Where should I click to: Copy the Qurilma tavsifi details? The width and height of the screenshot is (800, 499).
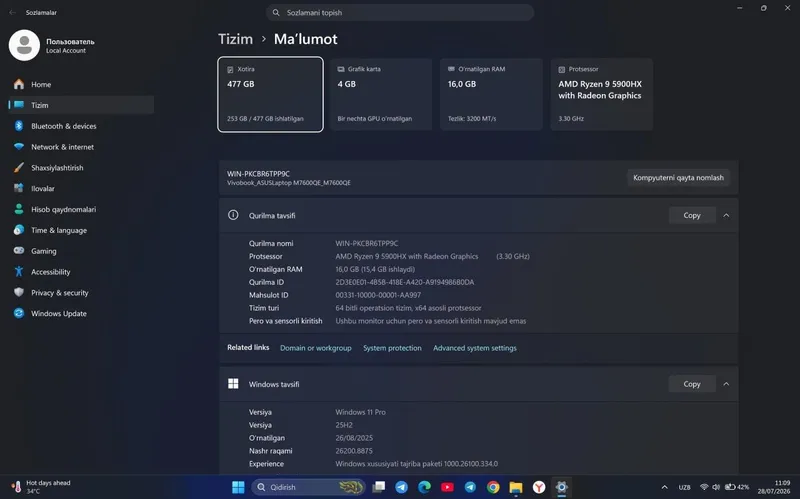pos(692,215)
